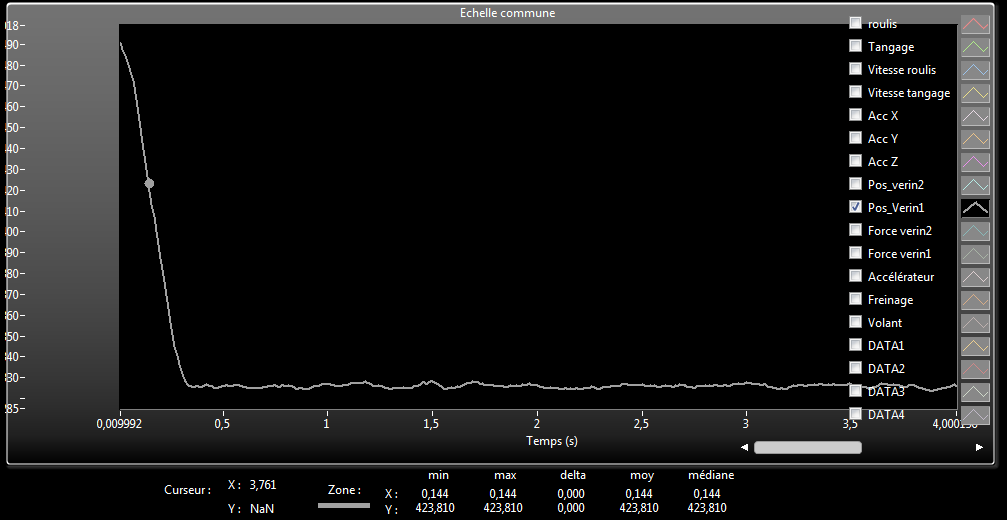Enable the Acc Z checkbox
The width and height of the screenshot is (1007, 520).
[855, 161]
